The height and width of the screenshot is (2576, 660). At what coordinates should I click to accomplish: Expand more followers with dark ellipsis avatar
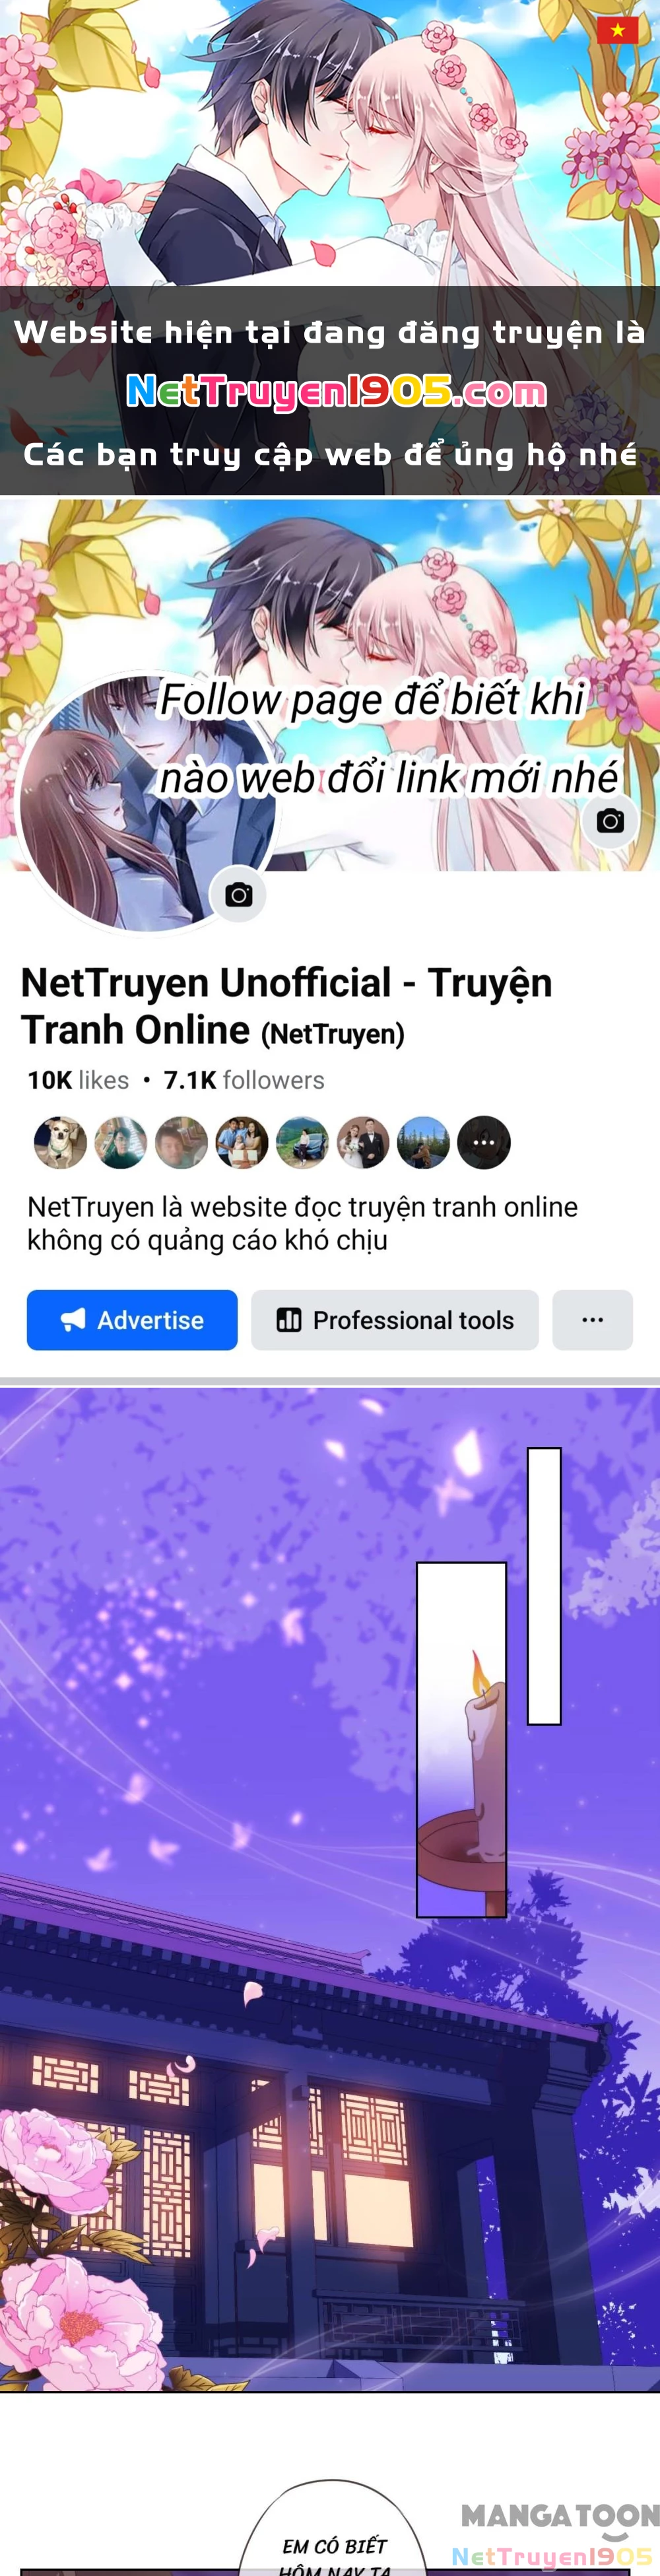484,1142
